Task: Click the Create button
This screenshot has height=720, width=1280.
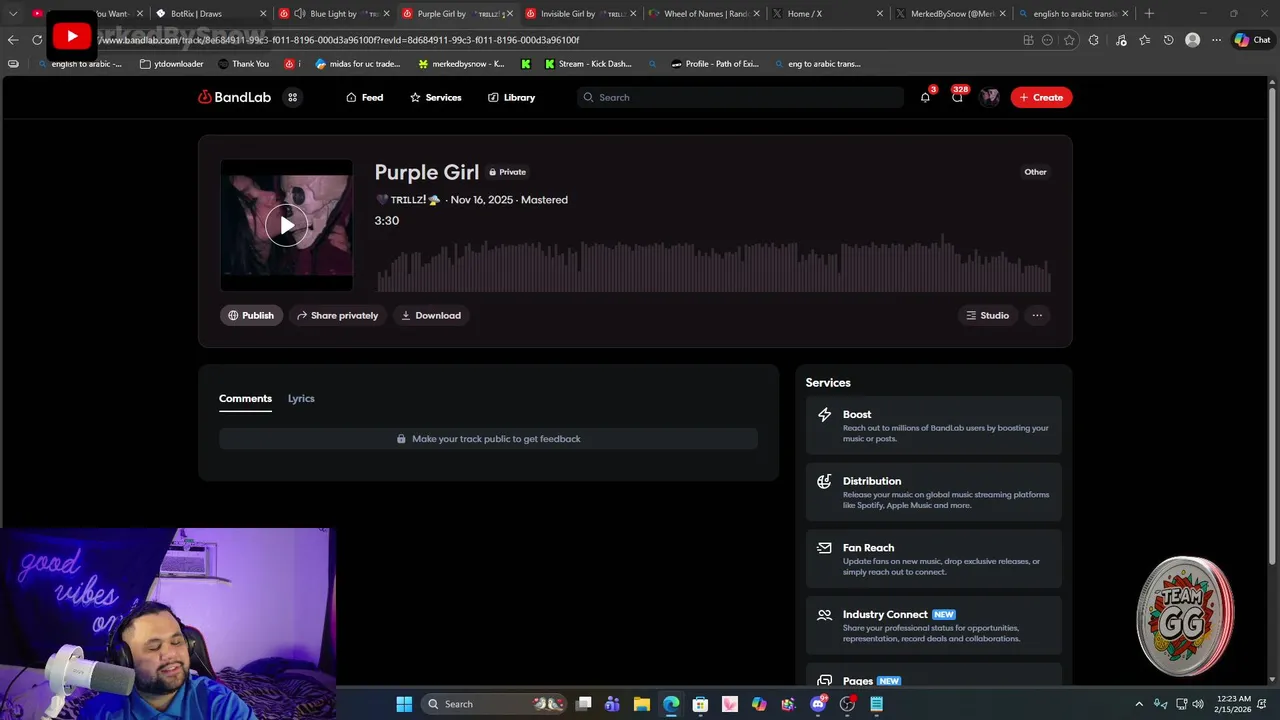Action: (1041, 97)
